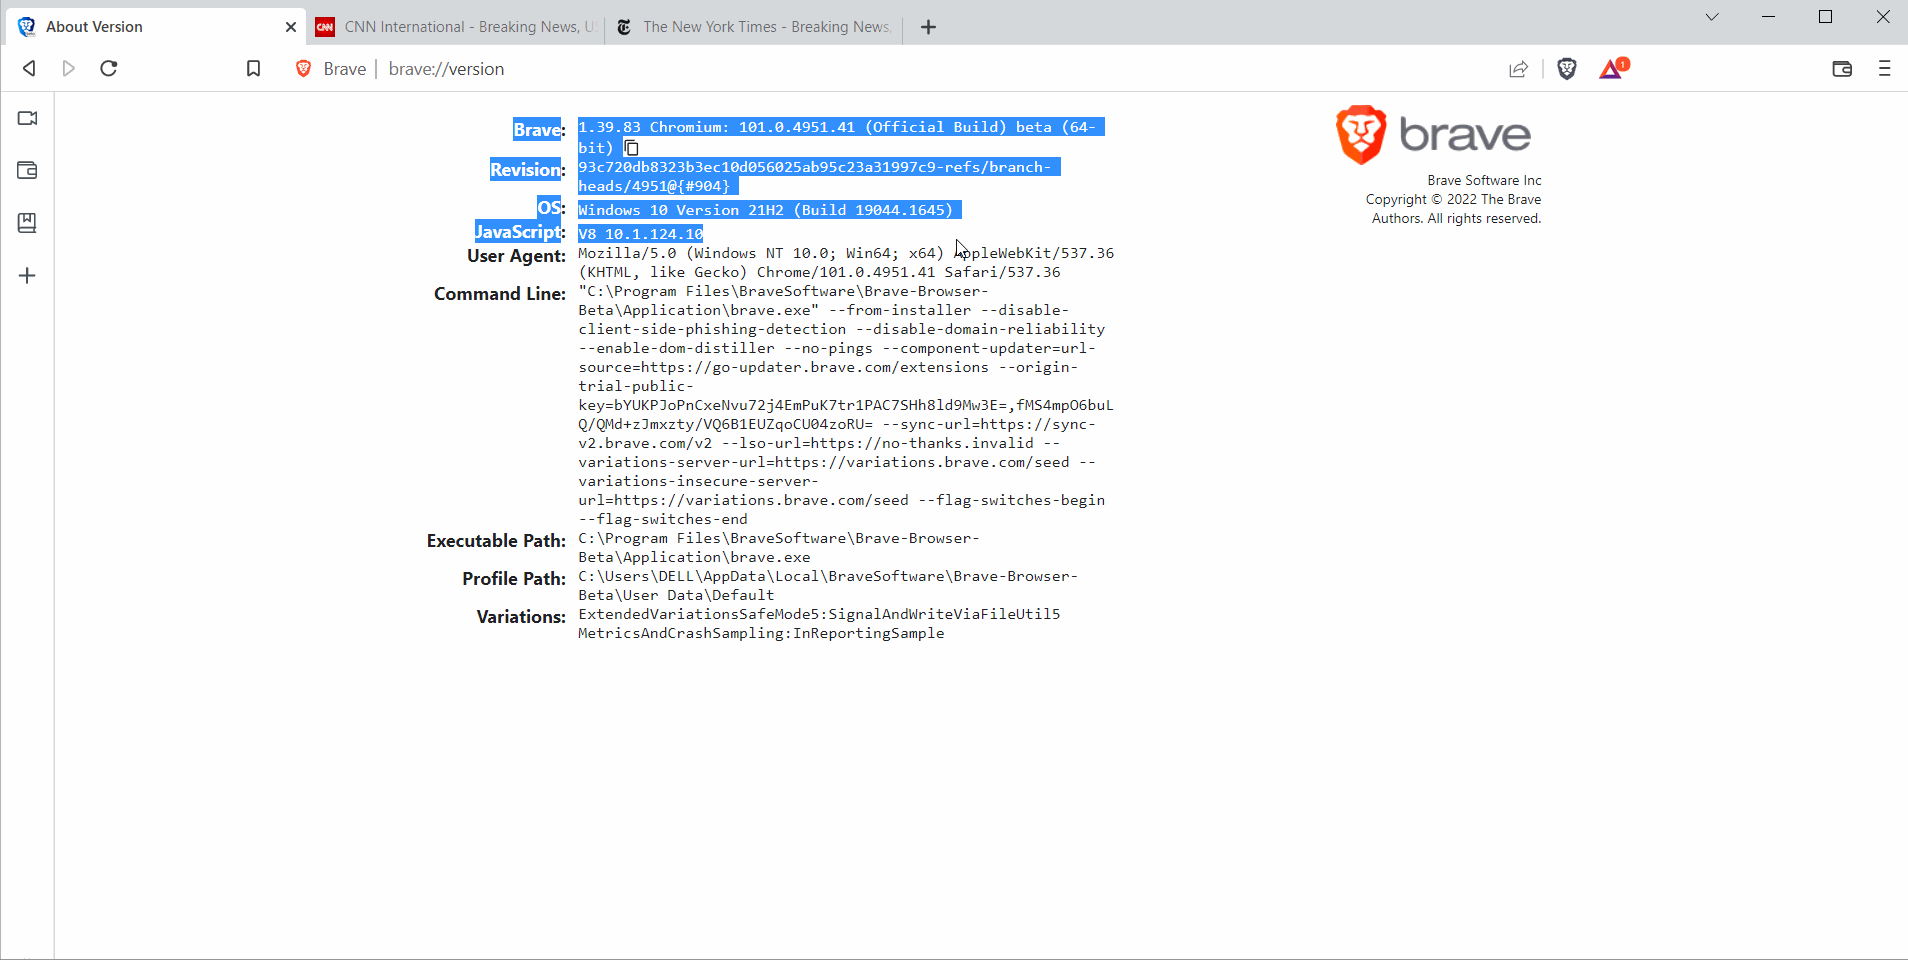Minimize the Brave browser window

point(1768,16)
